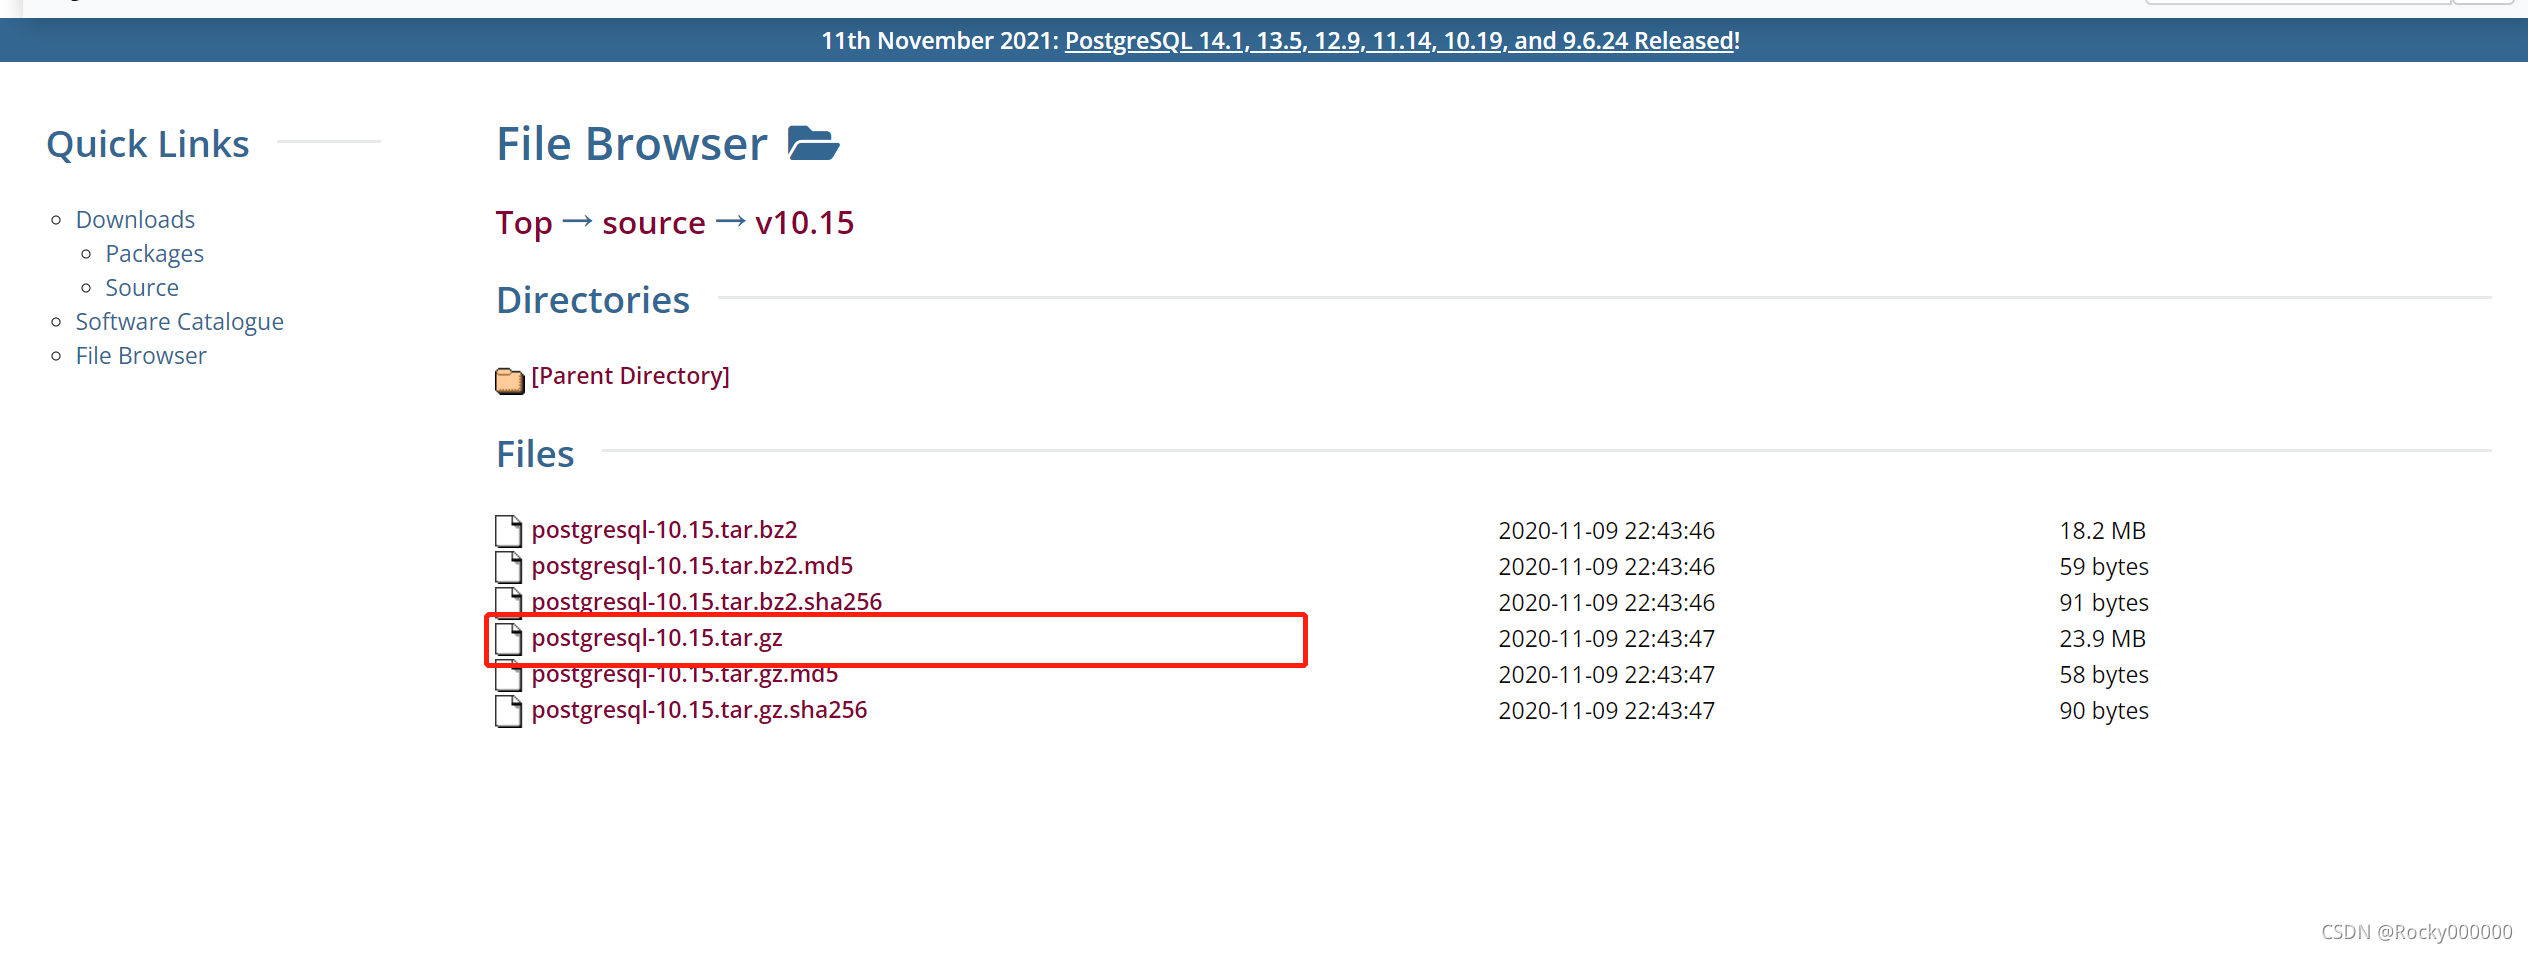This screenshot has width=2528, height=953.
Task: Click the 23.9 MB file size
Action: (2103, 639)
